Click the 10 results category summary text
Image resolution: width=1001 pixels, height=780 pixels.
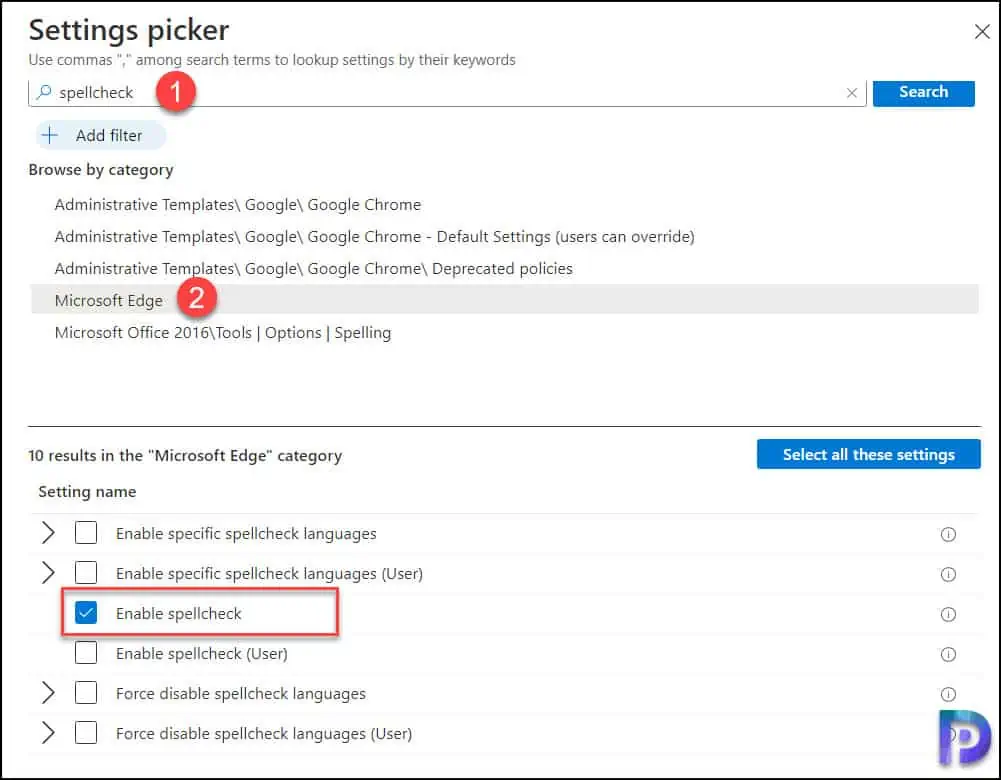pos(185,456)
